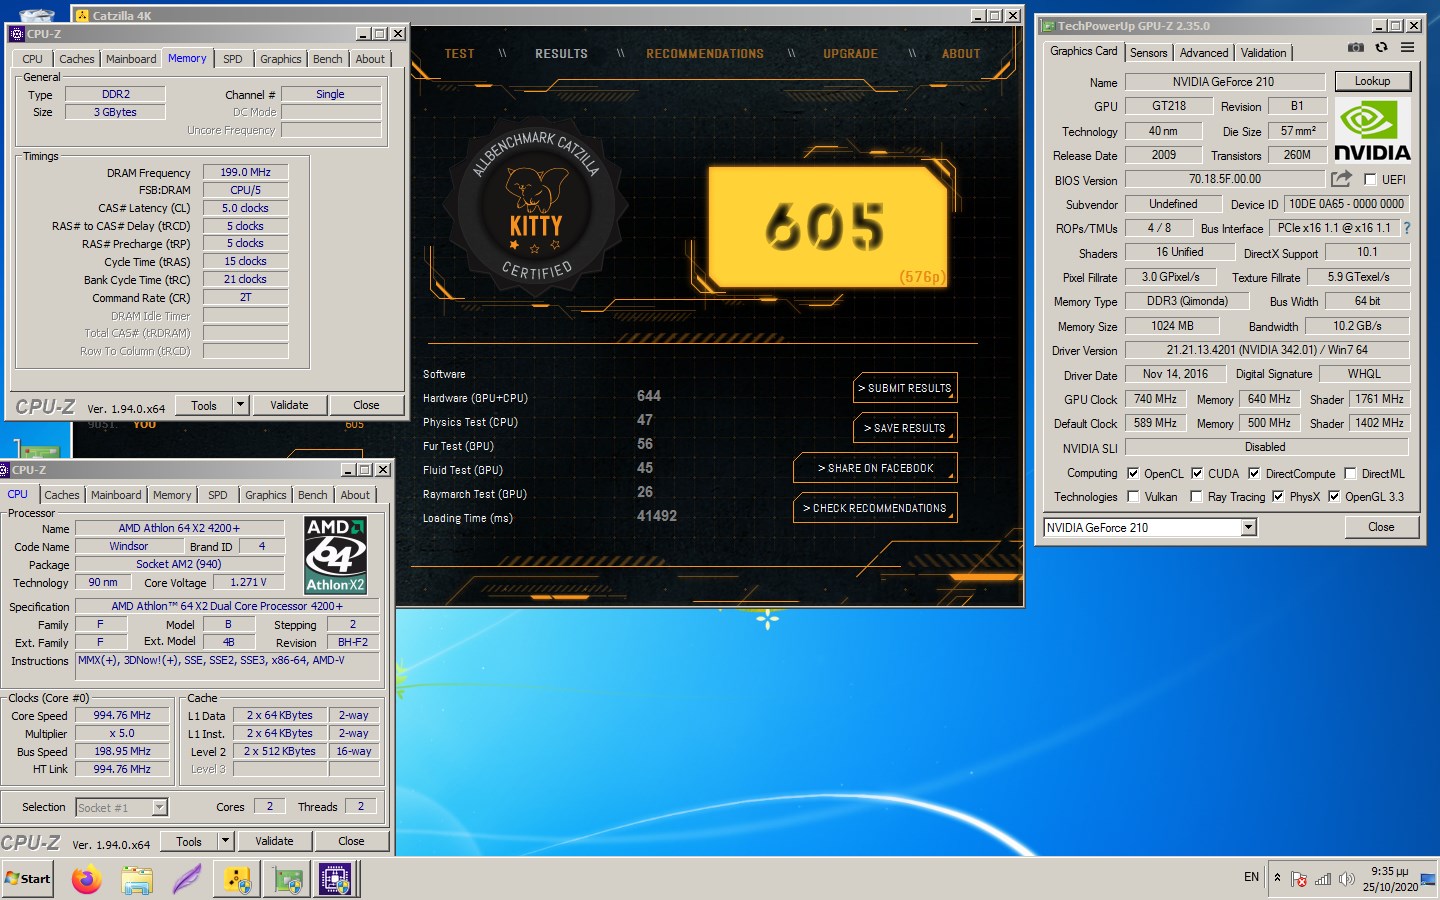Image resolution: width=1440 pixels, height=900 pixels.
Task: Open Firefox from the taskbar
Action: [87, 879]
